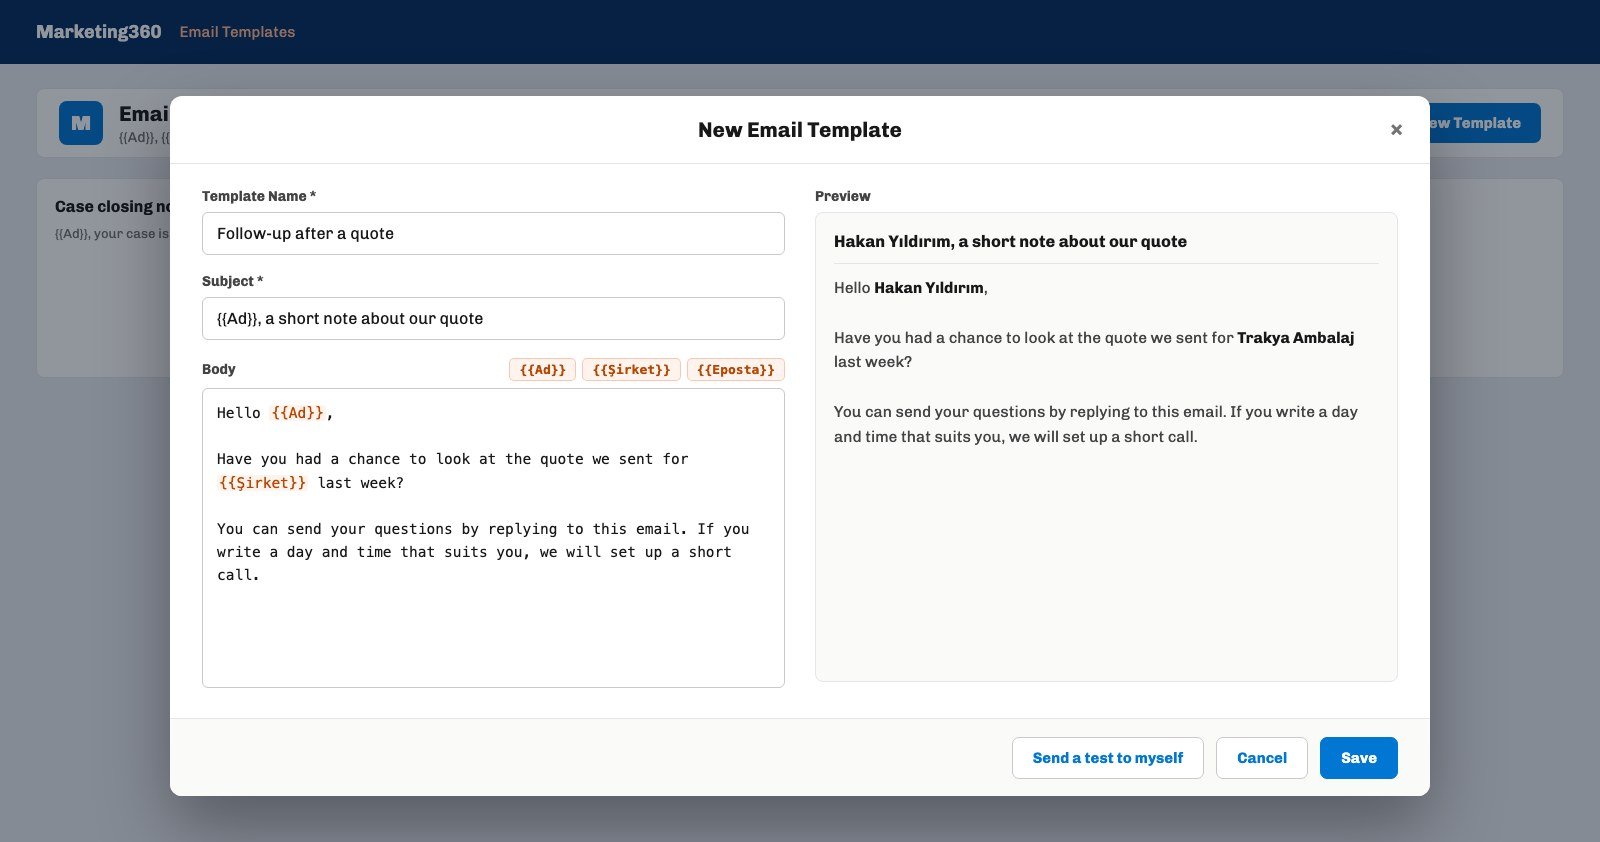Select the preview subject line text
Screen dimensions: 1600x842
tap(1010, 241)
